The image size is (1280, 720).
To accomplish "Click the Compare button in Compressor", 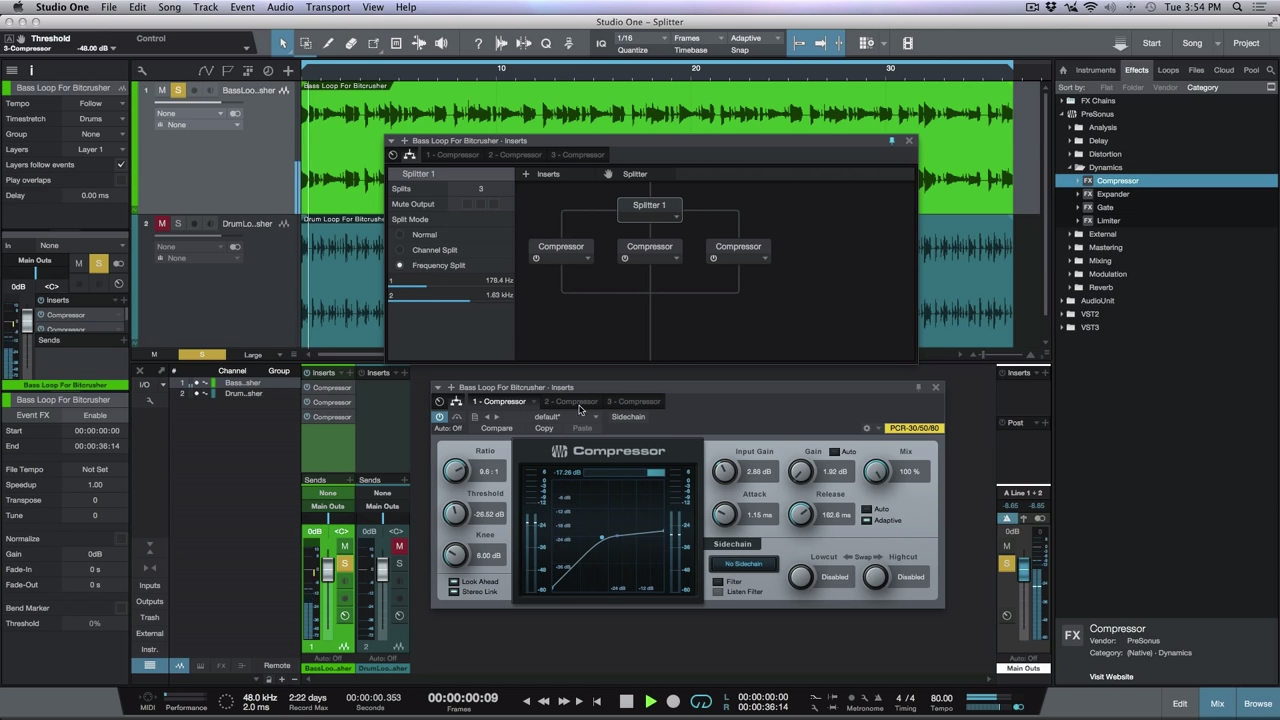I will [x=496, y=428].
